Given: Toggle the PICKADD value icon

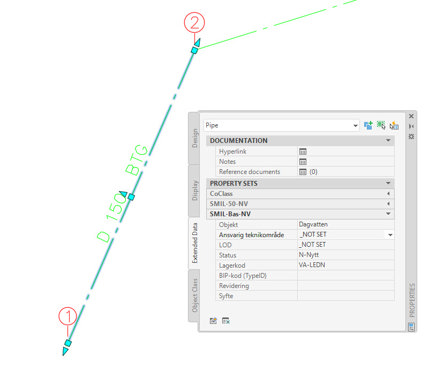Looking at the screenshot, I should click(368, 126).
